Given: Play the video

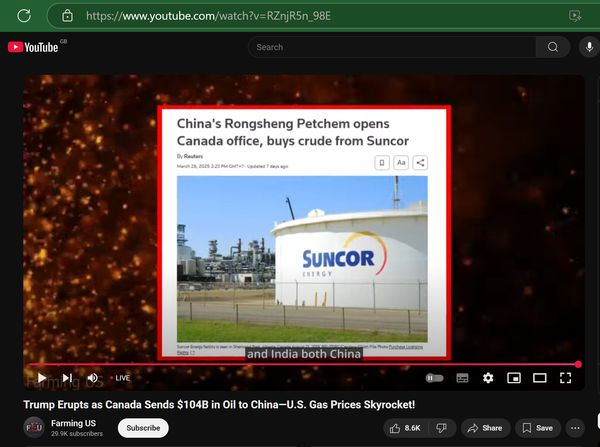Looking at the screenshot, I should (x=42, y=378).
